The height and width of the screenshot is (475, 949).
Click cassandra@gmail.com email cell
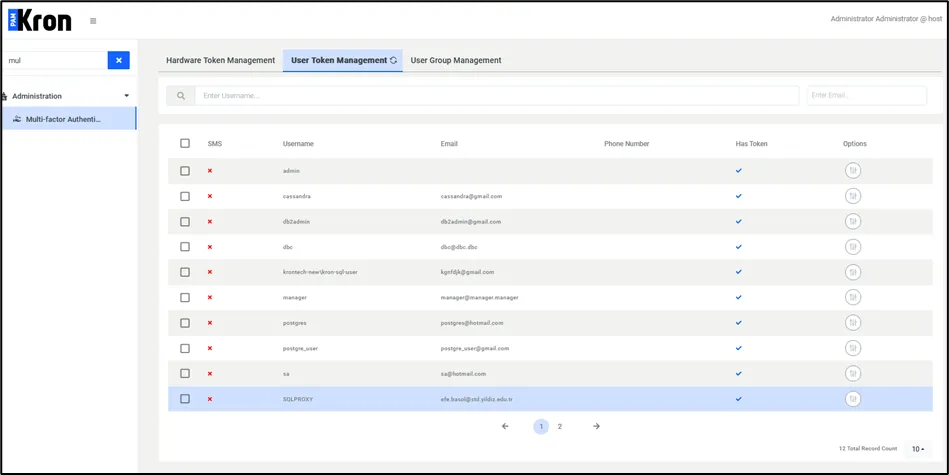tap(471, 197)
